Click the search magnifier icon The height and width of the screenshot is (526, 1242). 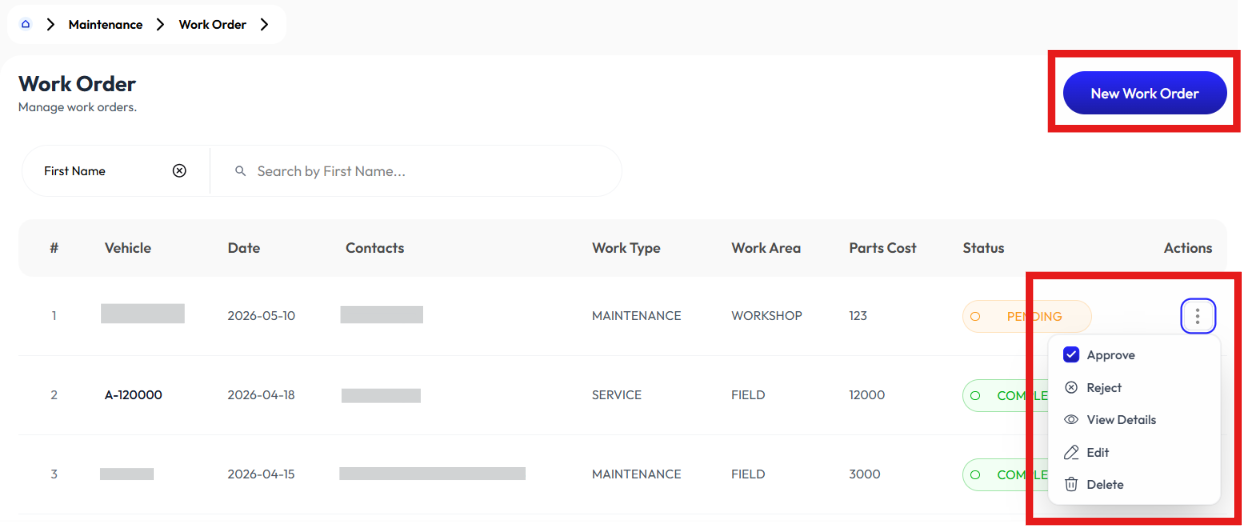(x=240, y=171)
